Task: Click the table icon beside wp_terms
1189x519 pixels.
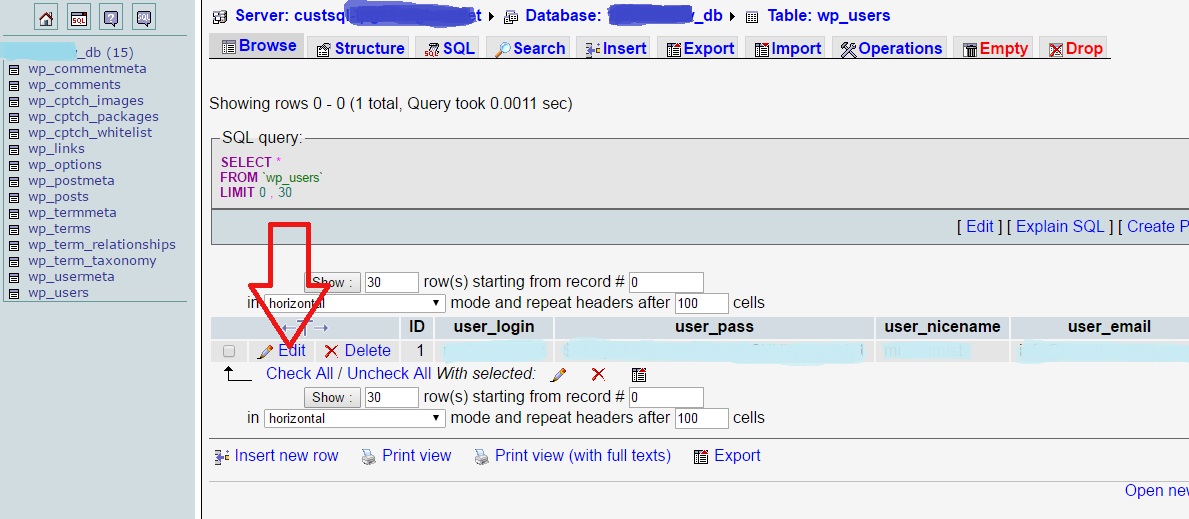Action: (14, 229)
